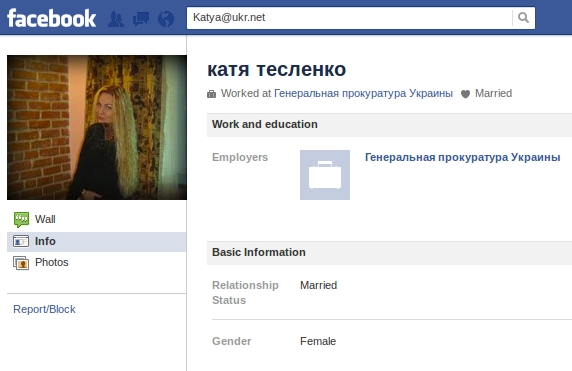Click the Basic Information heading

coord(259,252)
